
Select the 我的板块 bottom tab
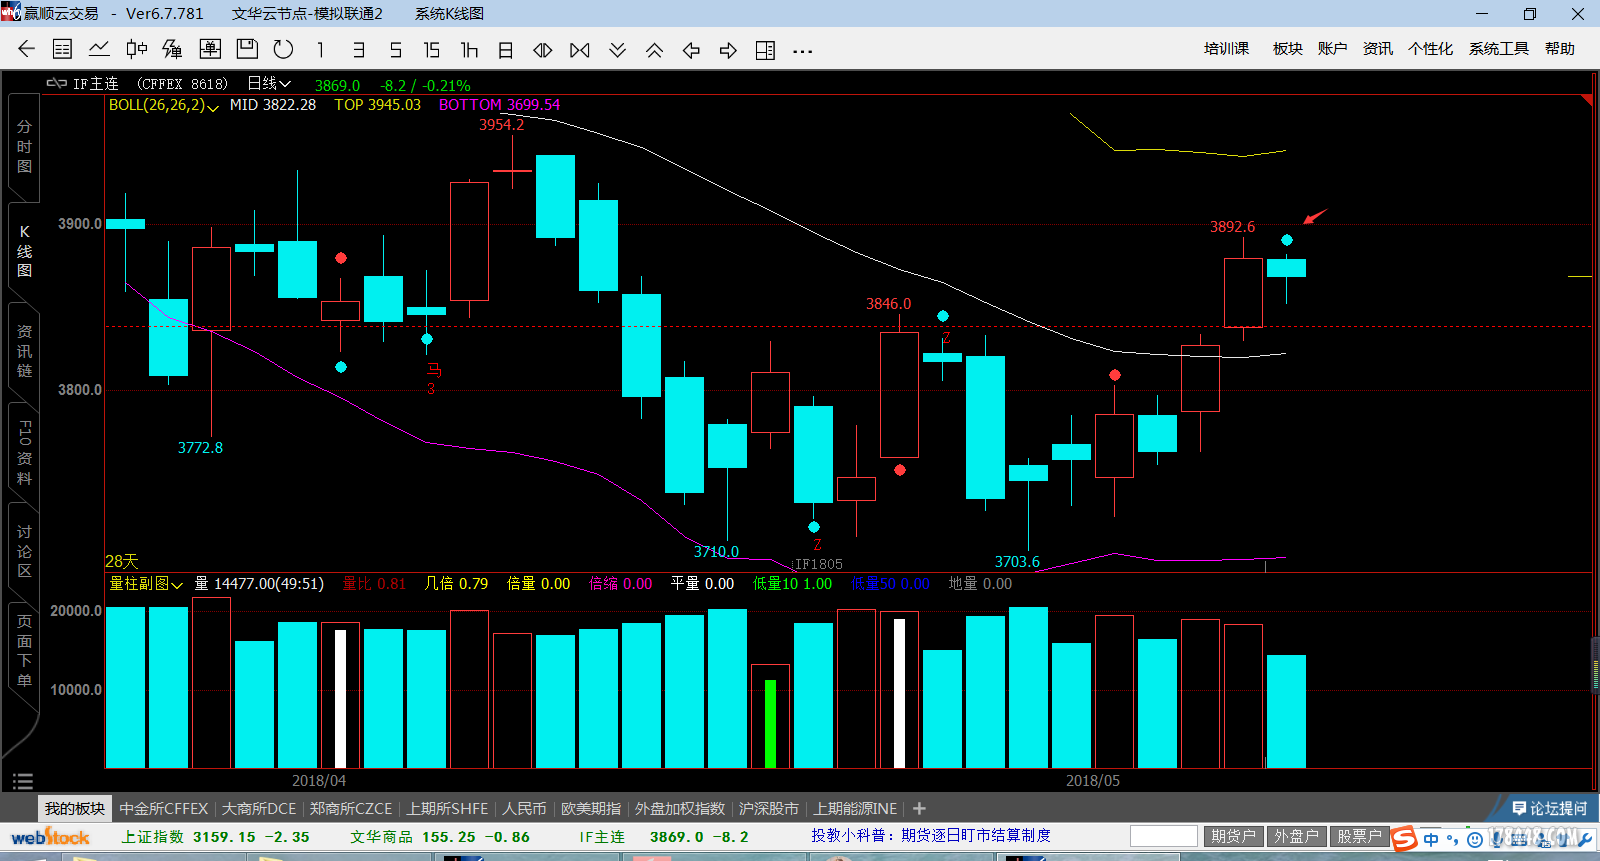click(x=75, y=808)
